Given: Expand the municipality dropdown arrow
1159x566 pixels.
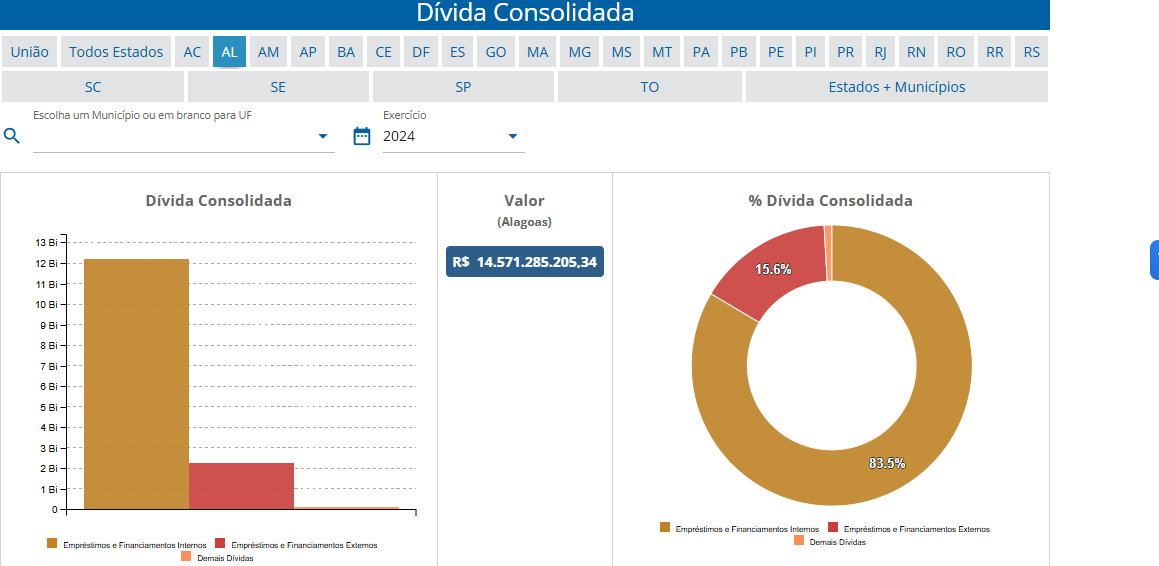Looking at the screenshot, I should (323, 136).
